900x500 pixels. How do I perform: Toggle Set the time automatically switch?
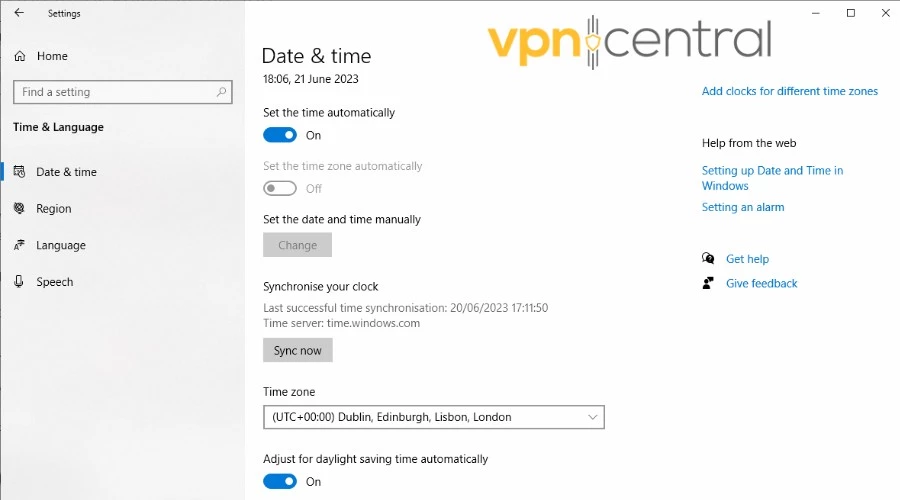[280, 135]
